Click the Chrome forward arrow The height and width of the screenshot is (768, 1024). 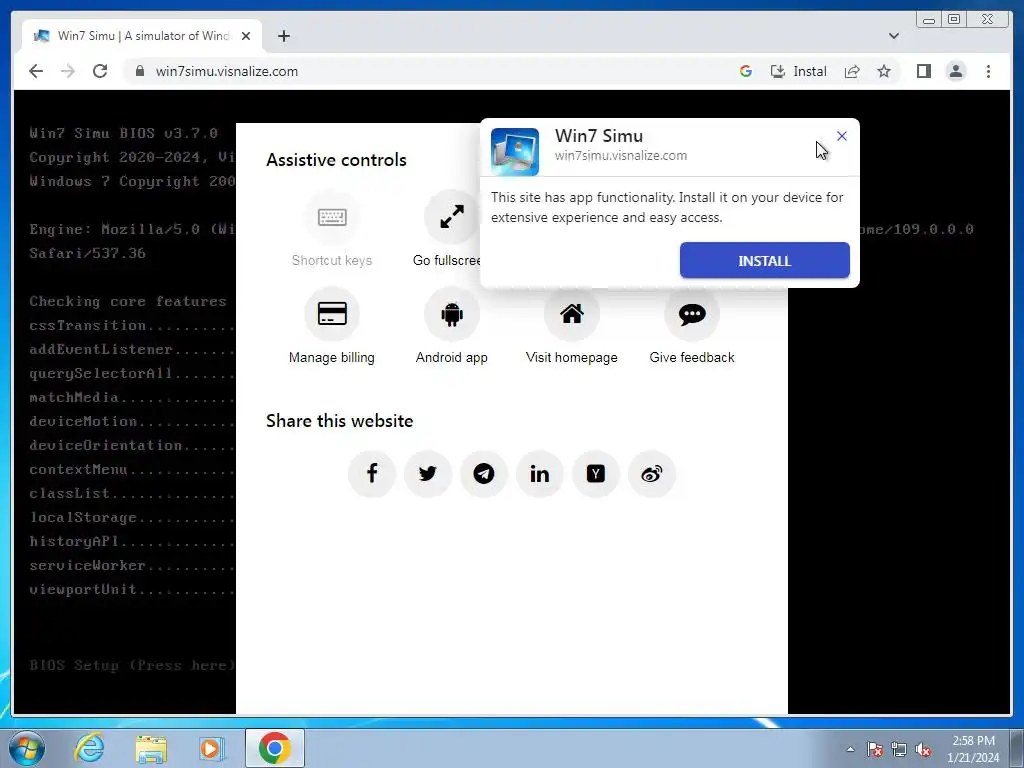coord(68,71)
